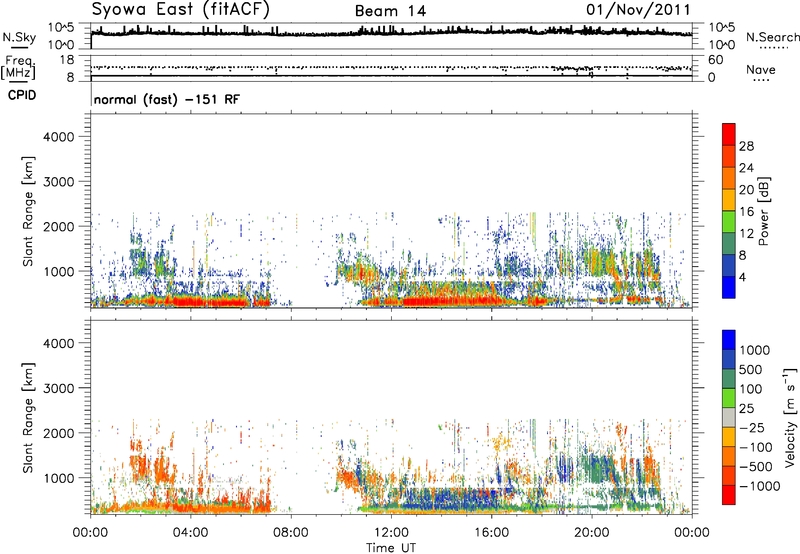
Task: Click the '12:00' time axis tick label
Action: (391, 533)
